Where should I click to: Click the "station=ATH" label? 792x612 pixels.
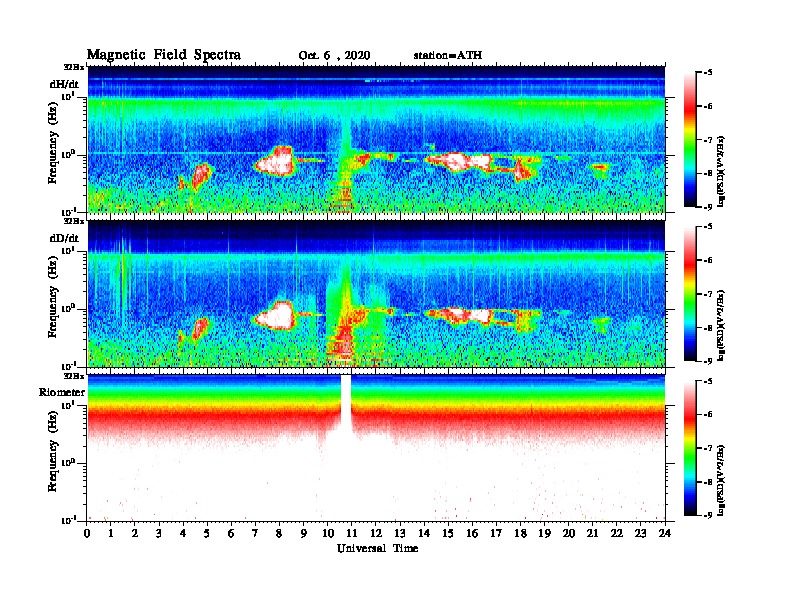[448, 55]
